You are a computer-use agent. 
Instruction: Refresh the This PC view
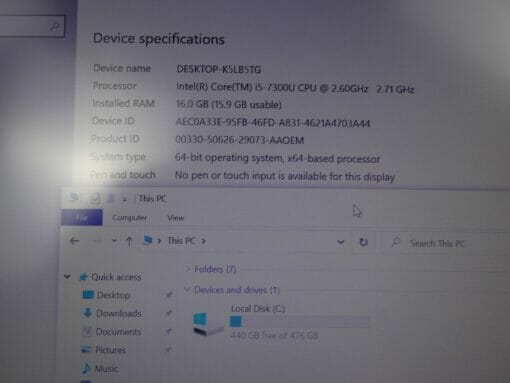tap(363, 242)
